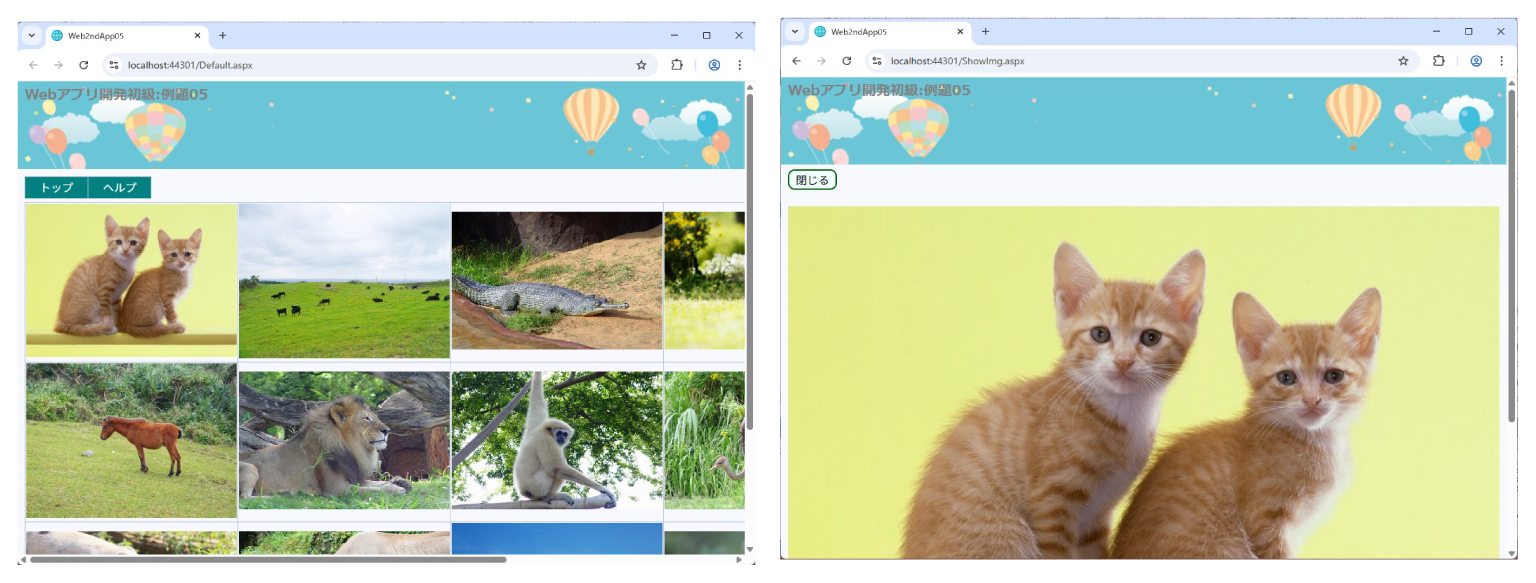The height and width of the screenshot is (583, 1536).
Task: Open the tab search chevron in the right window
Action: tap(794, 31)
